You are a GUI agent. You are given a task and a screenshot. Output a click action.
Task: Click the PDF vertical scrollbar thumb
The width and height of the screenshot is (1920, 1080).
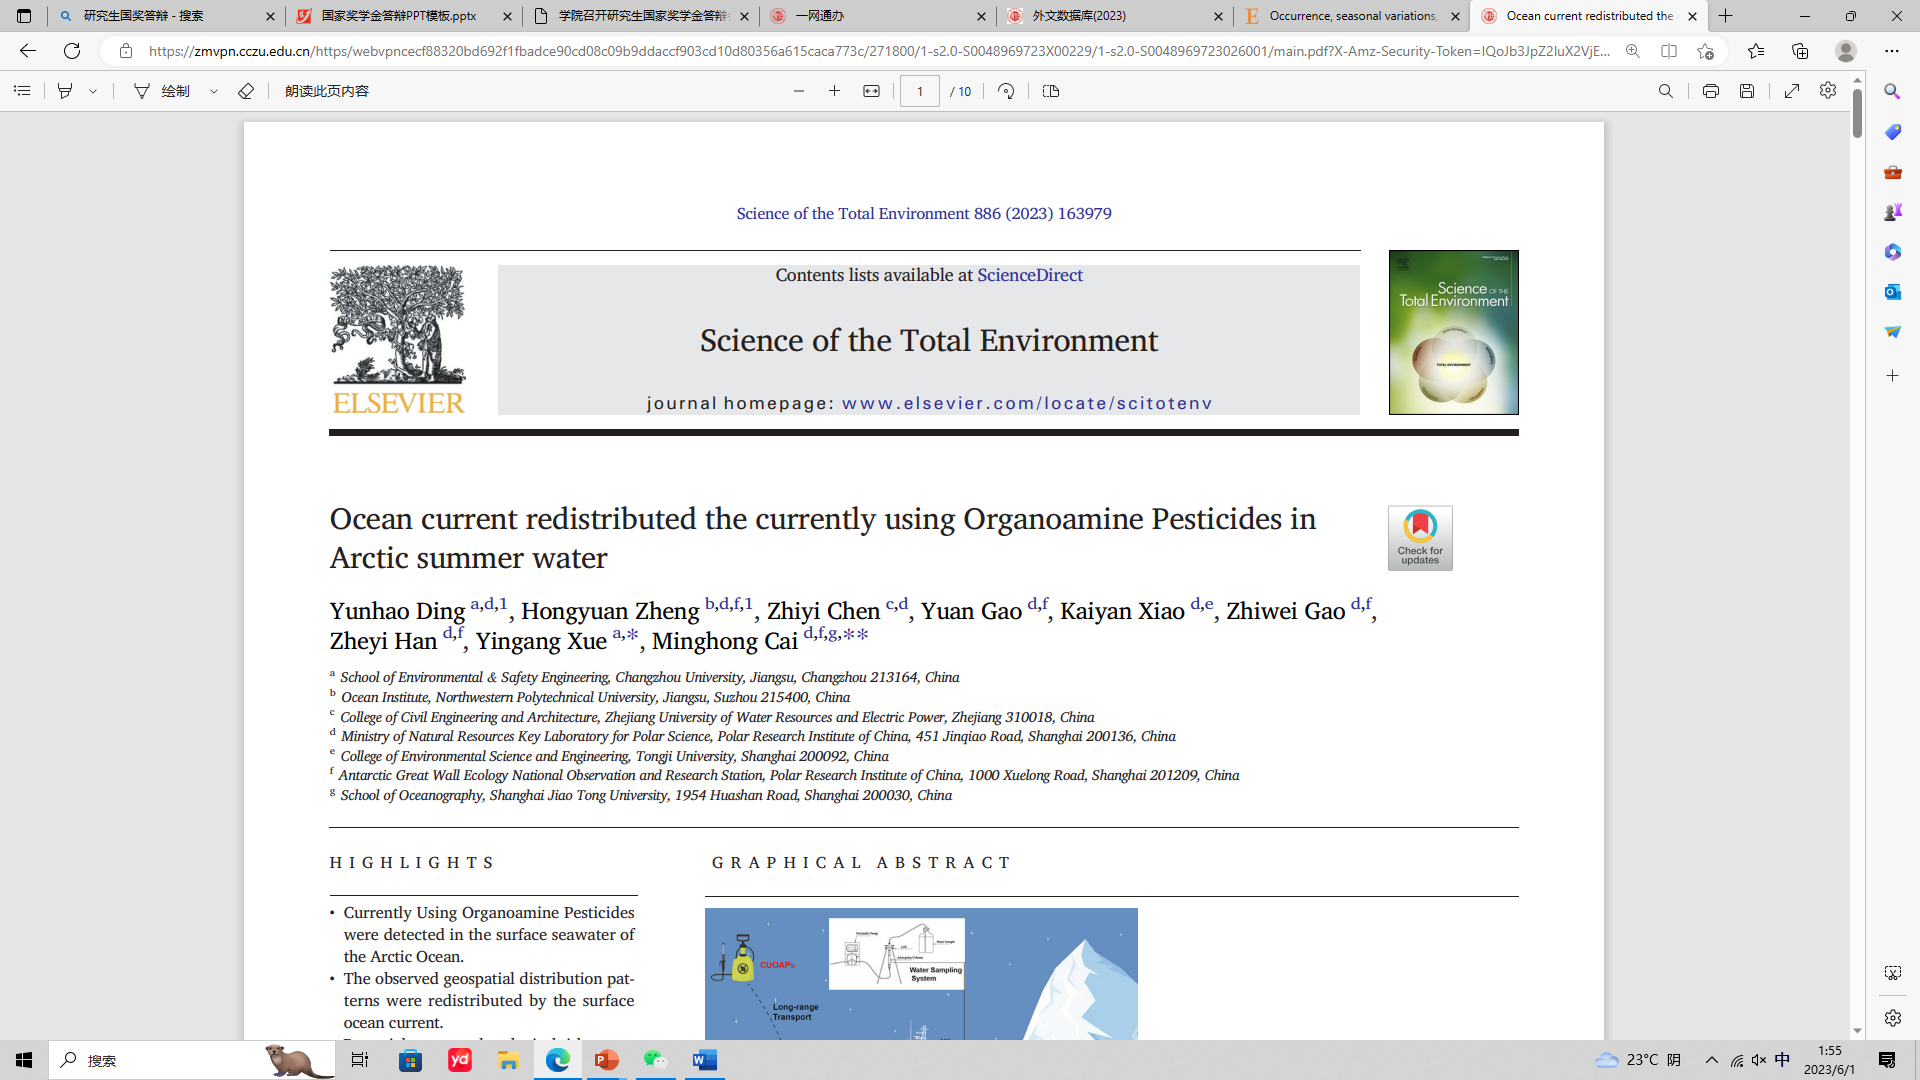pos(1857,113)
